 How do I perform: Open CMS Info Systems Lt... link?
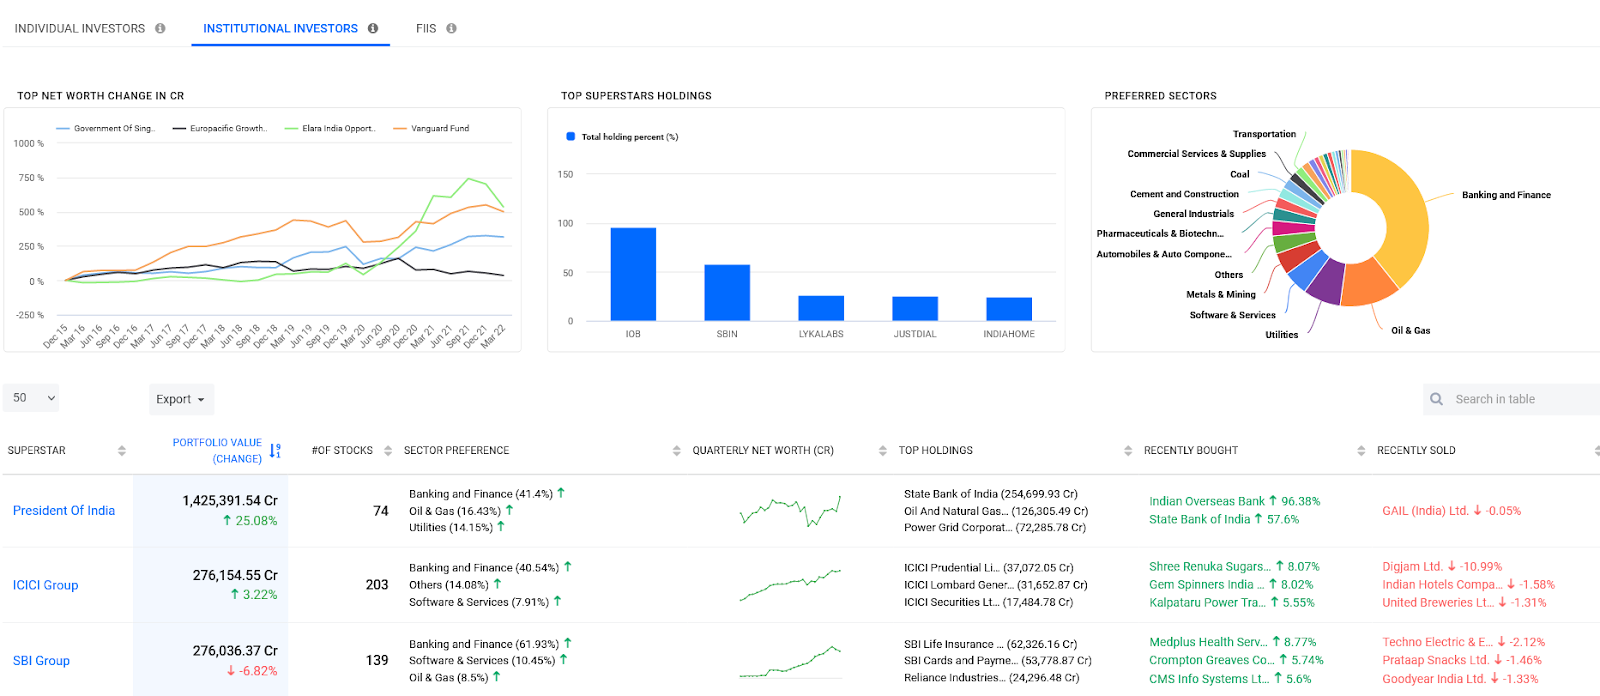coord(1209,679)
